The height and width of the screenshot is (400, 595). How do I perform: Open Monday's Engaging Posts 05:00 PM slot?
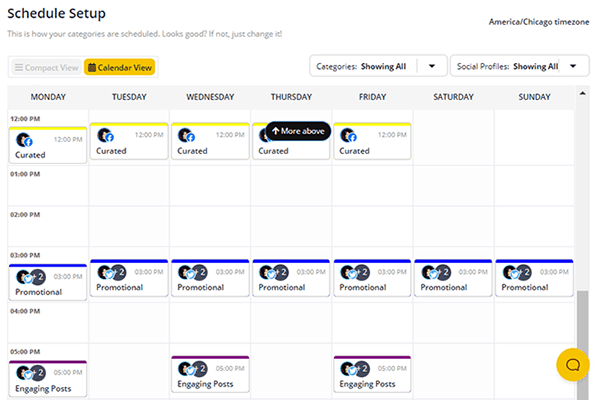[48, 379]
